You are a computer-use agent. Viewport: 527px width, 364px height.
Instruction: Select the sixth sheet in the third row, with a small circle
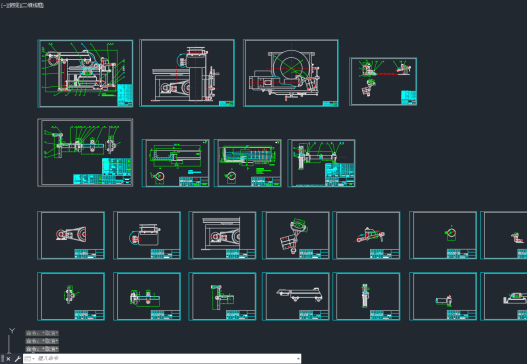443,235
